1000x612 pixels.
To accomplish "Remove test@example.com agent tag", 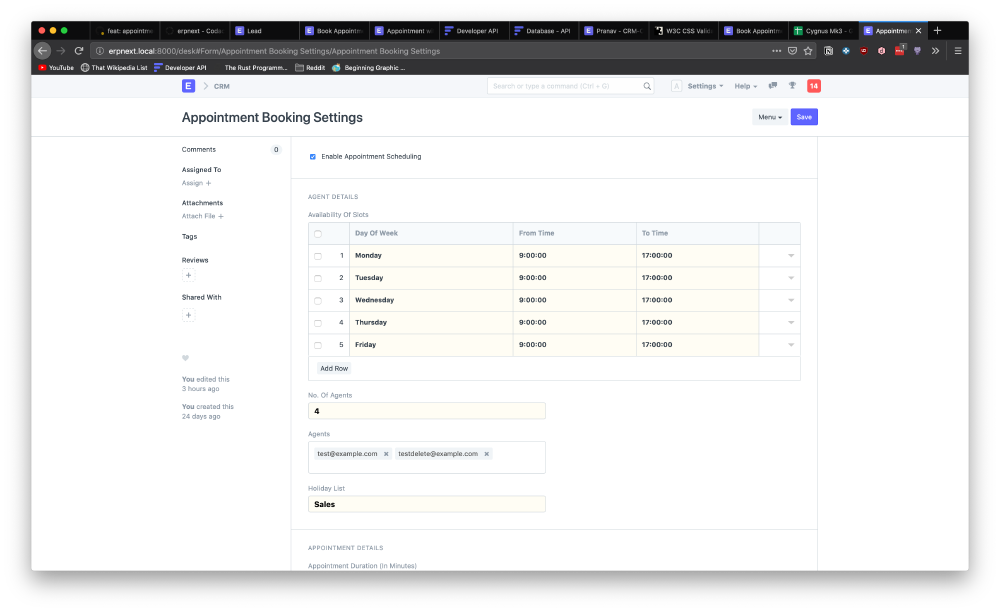I will click(x=386, y=454).
